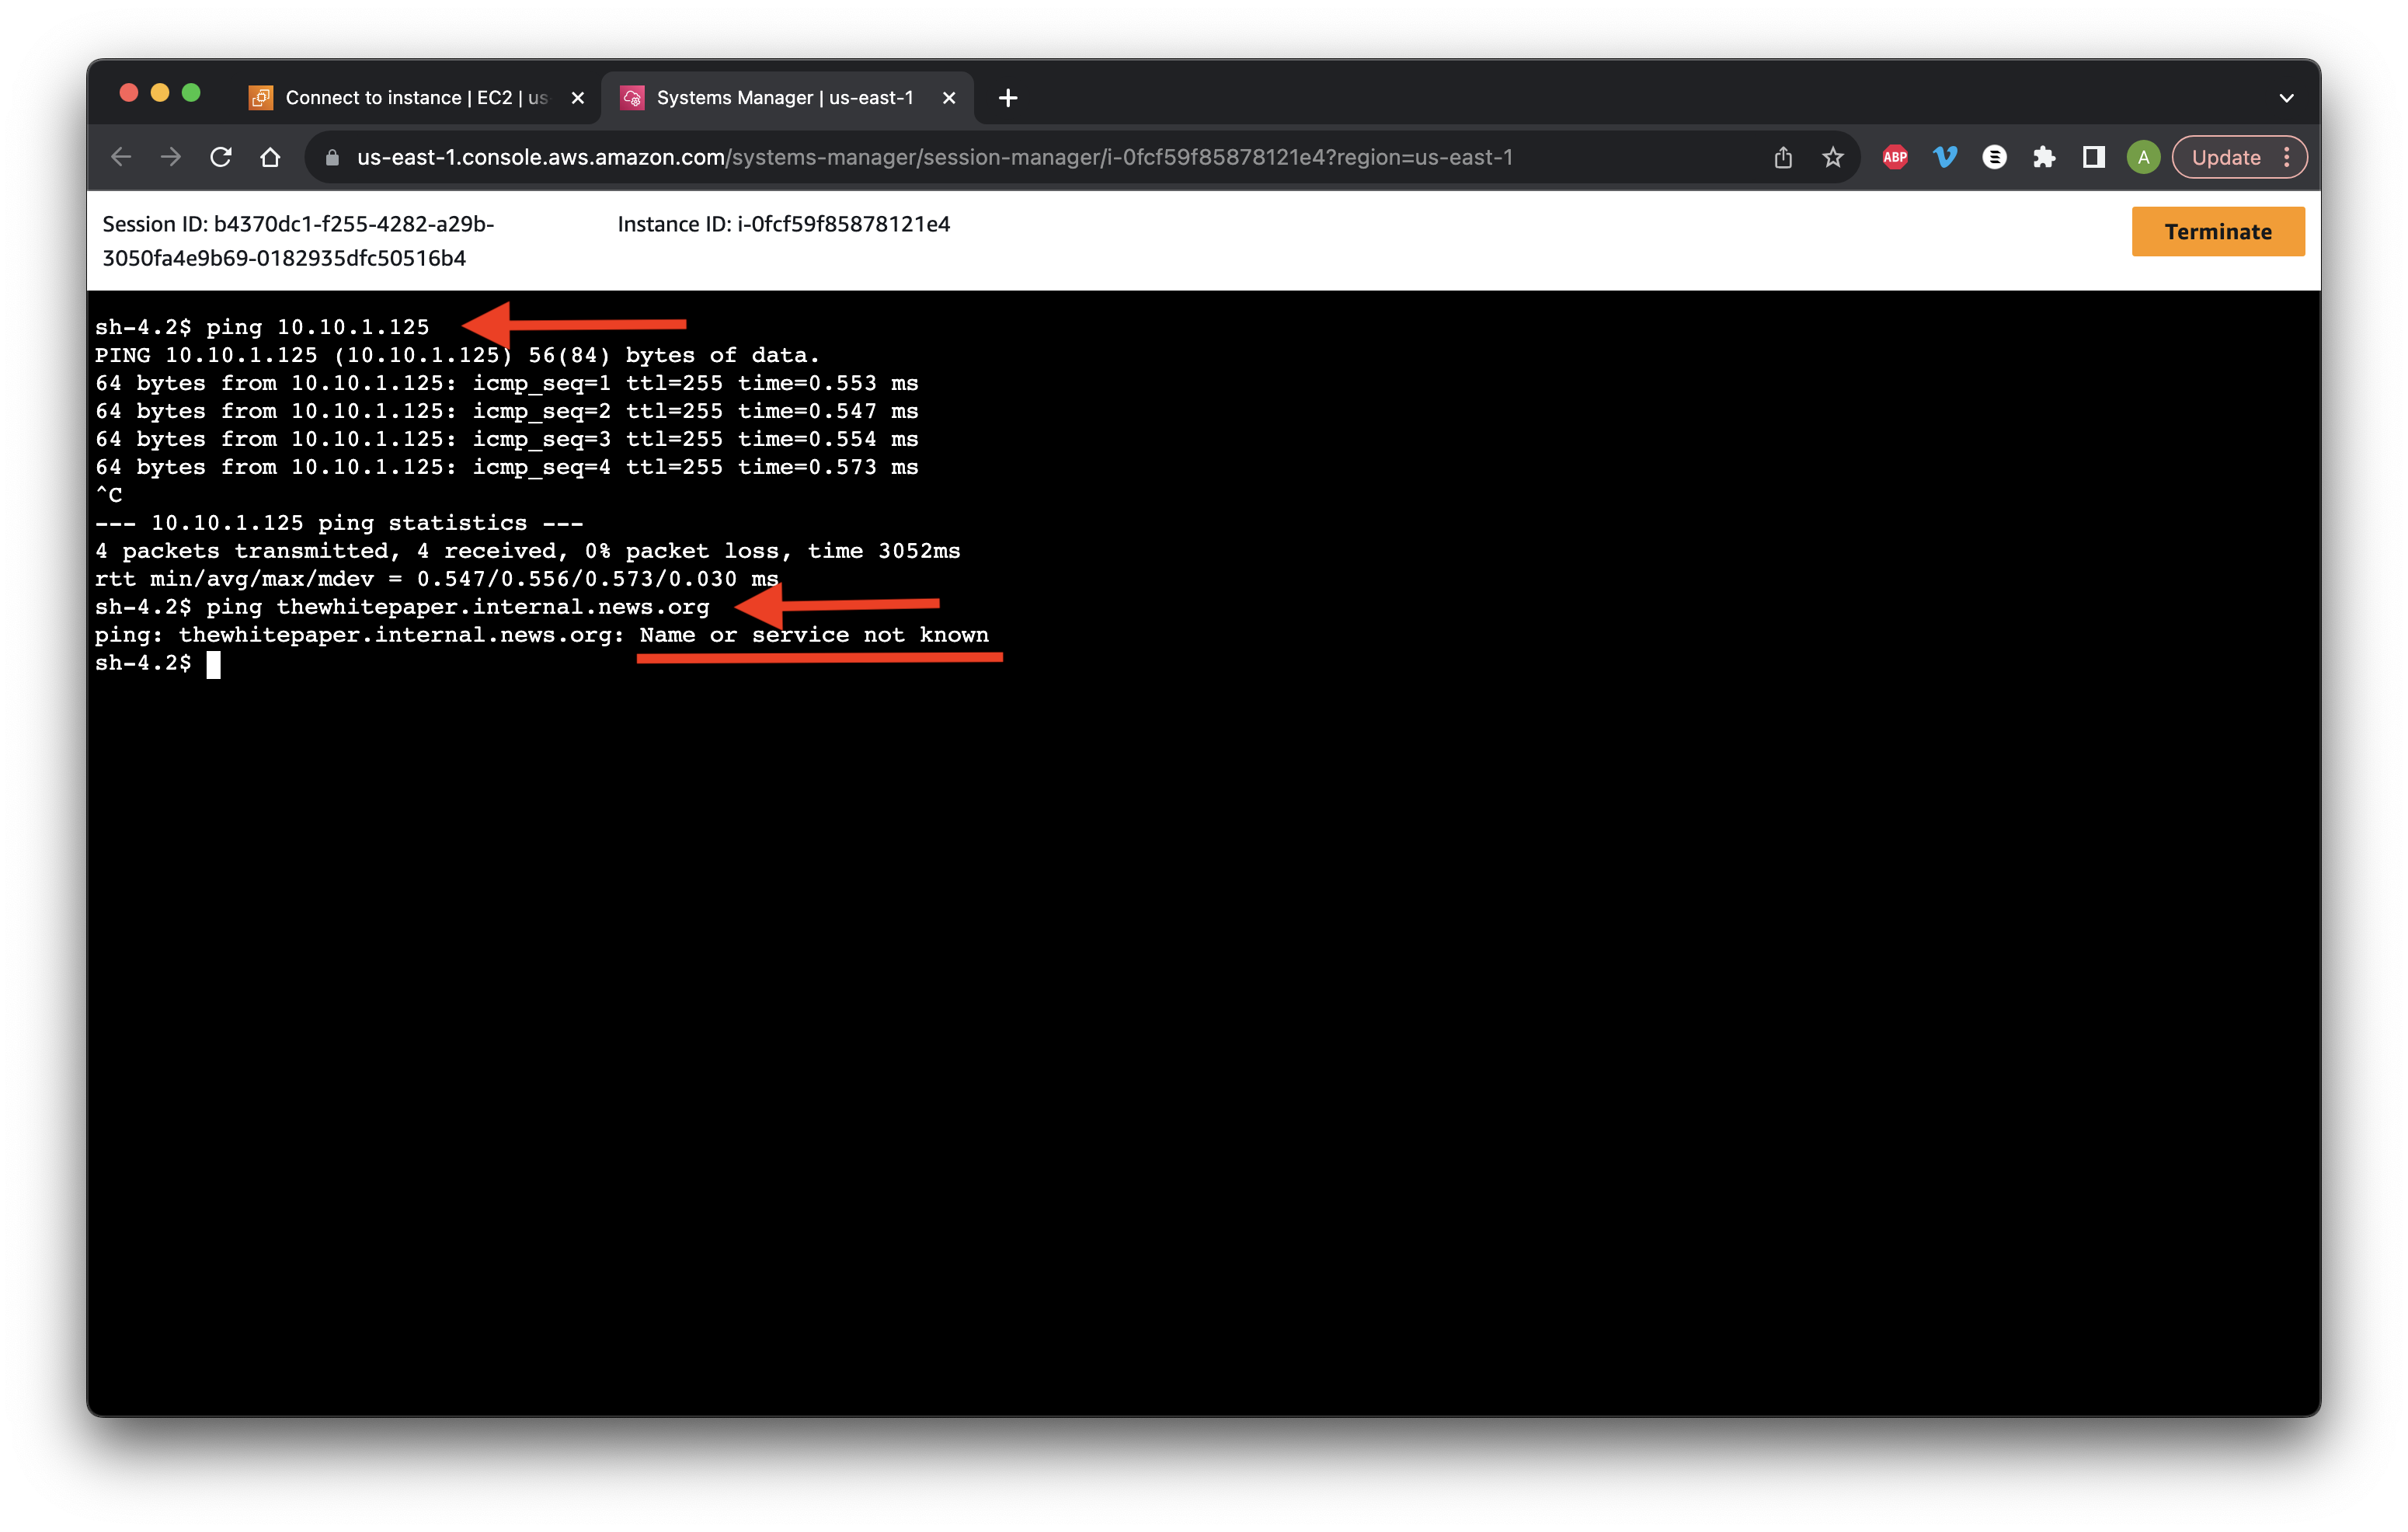Switch to Connect to instance EC2 tab

point(416,97)
